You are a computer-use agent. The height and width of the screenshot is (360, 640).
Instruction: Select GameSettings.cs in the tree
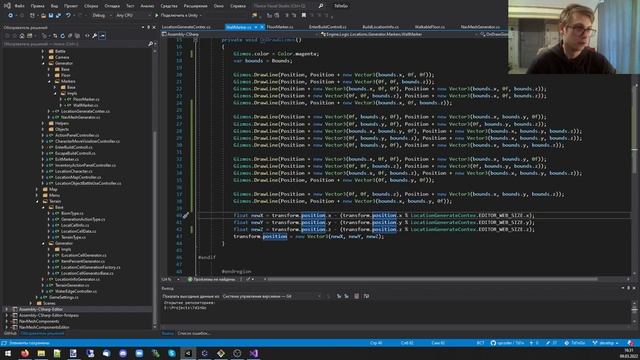[64, 297]
